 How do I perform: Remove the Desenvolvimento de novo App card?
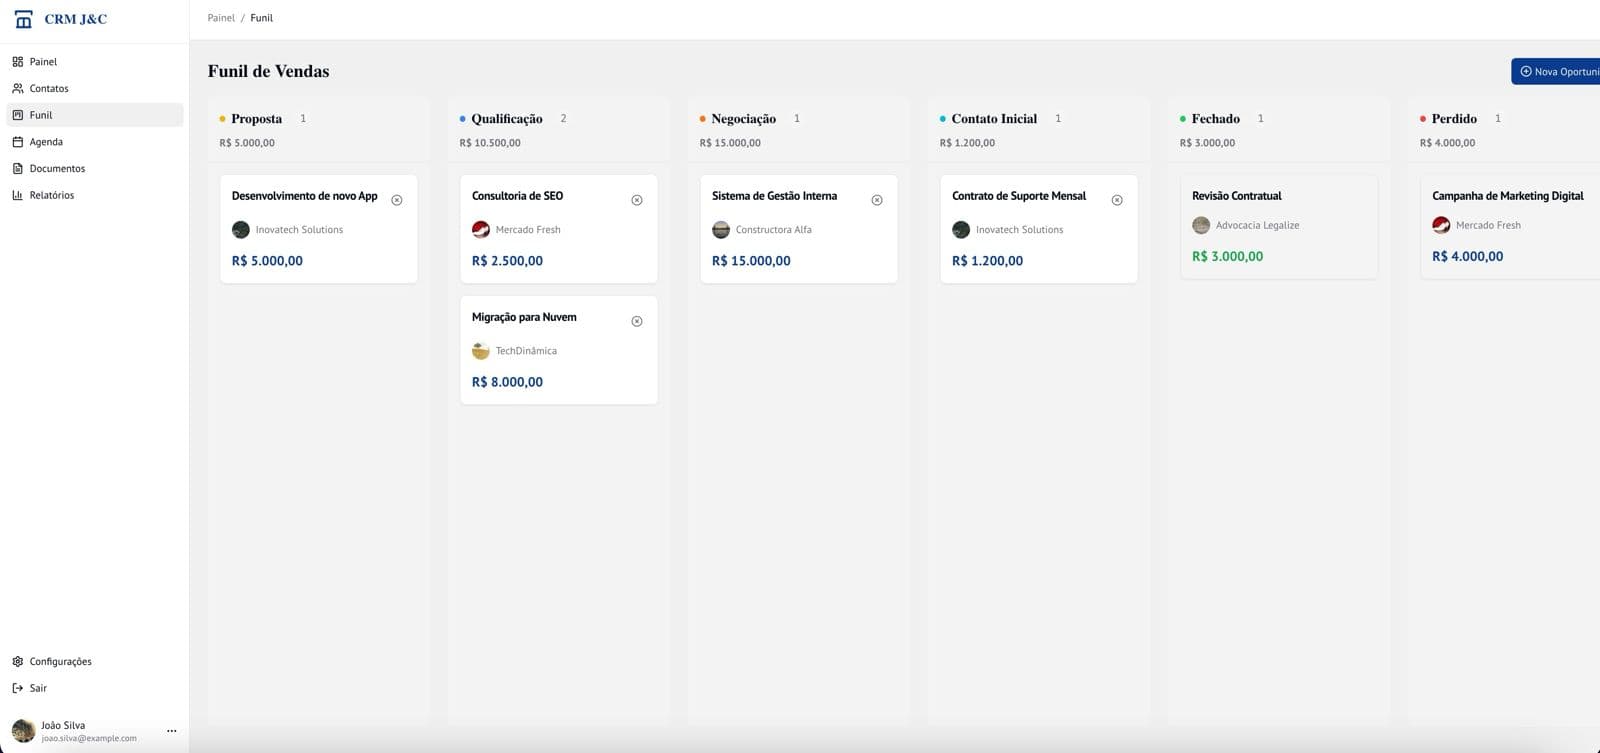point(397,200)
